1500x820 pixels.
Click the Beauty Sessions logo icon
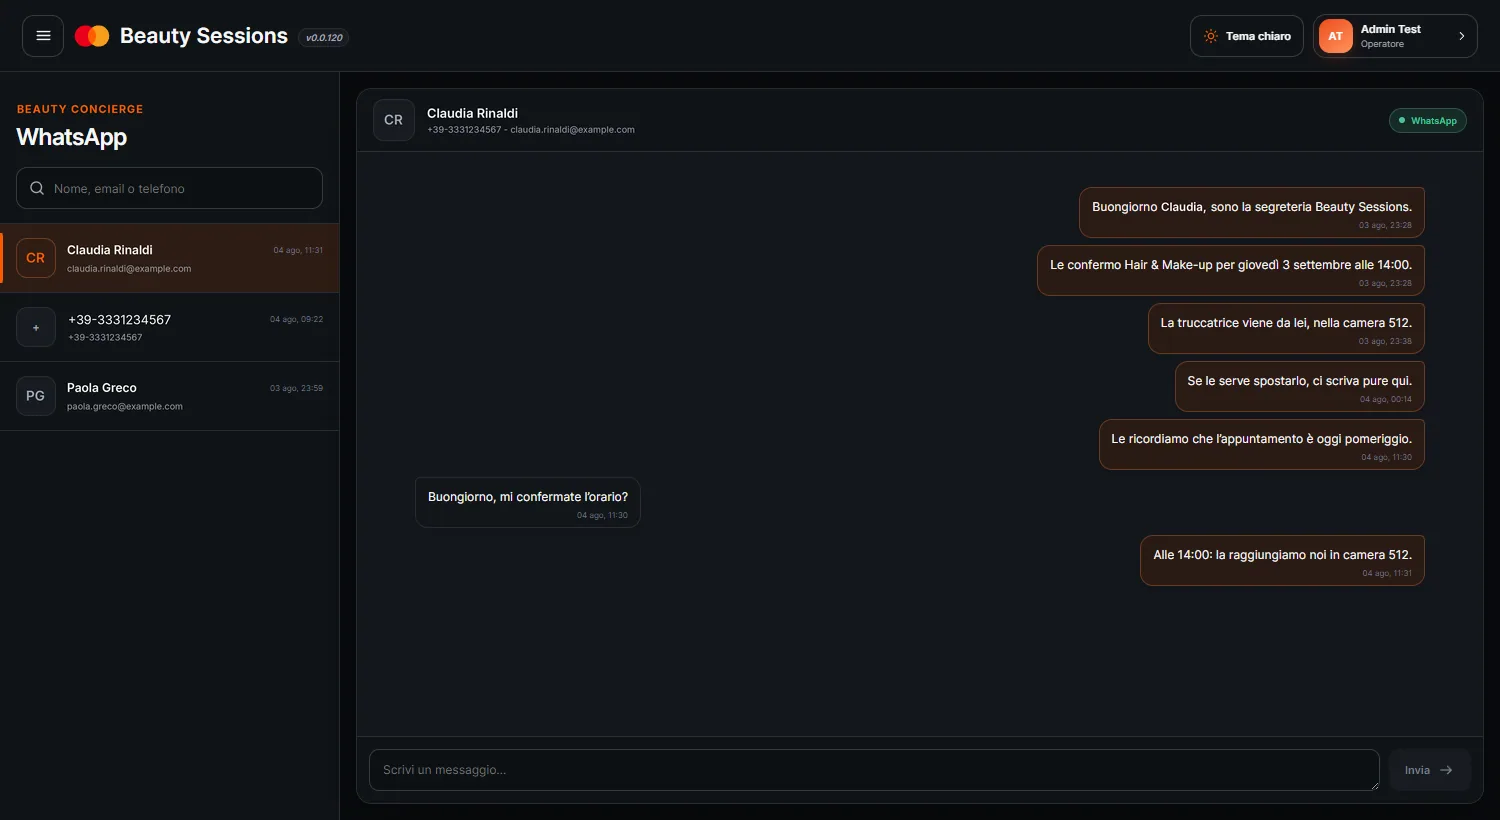click(x=92, y=36)
